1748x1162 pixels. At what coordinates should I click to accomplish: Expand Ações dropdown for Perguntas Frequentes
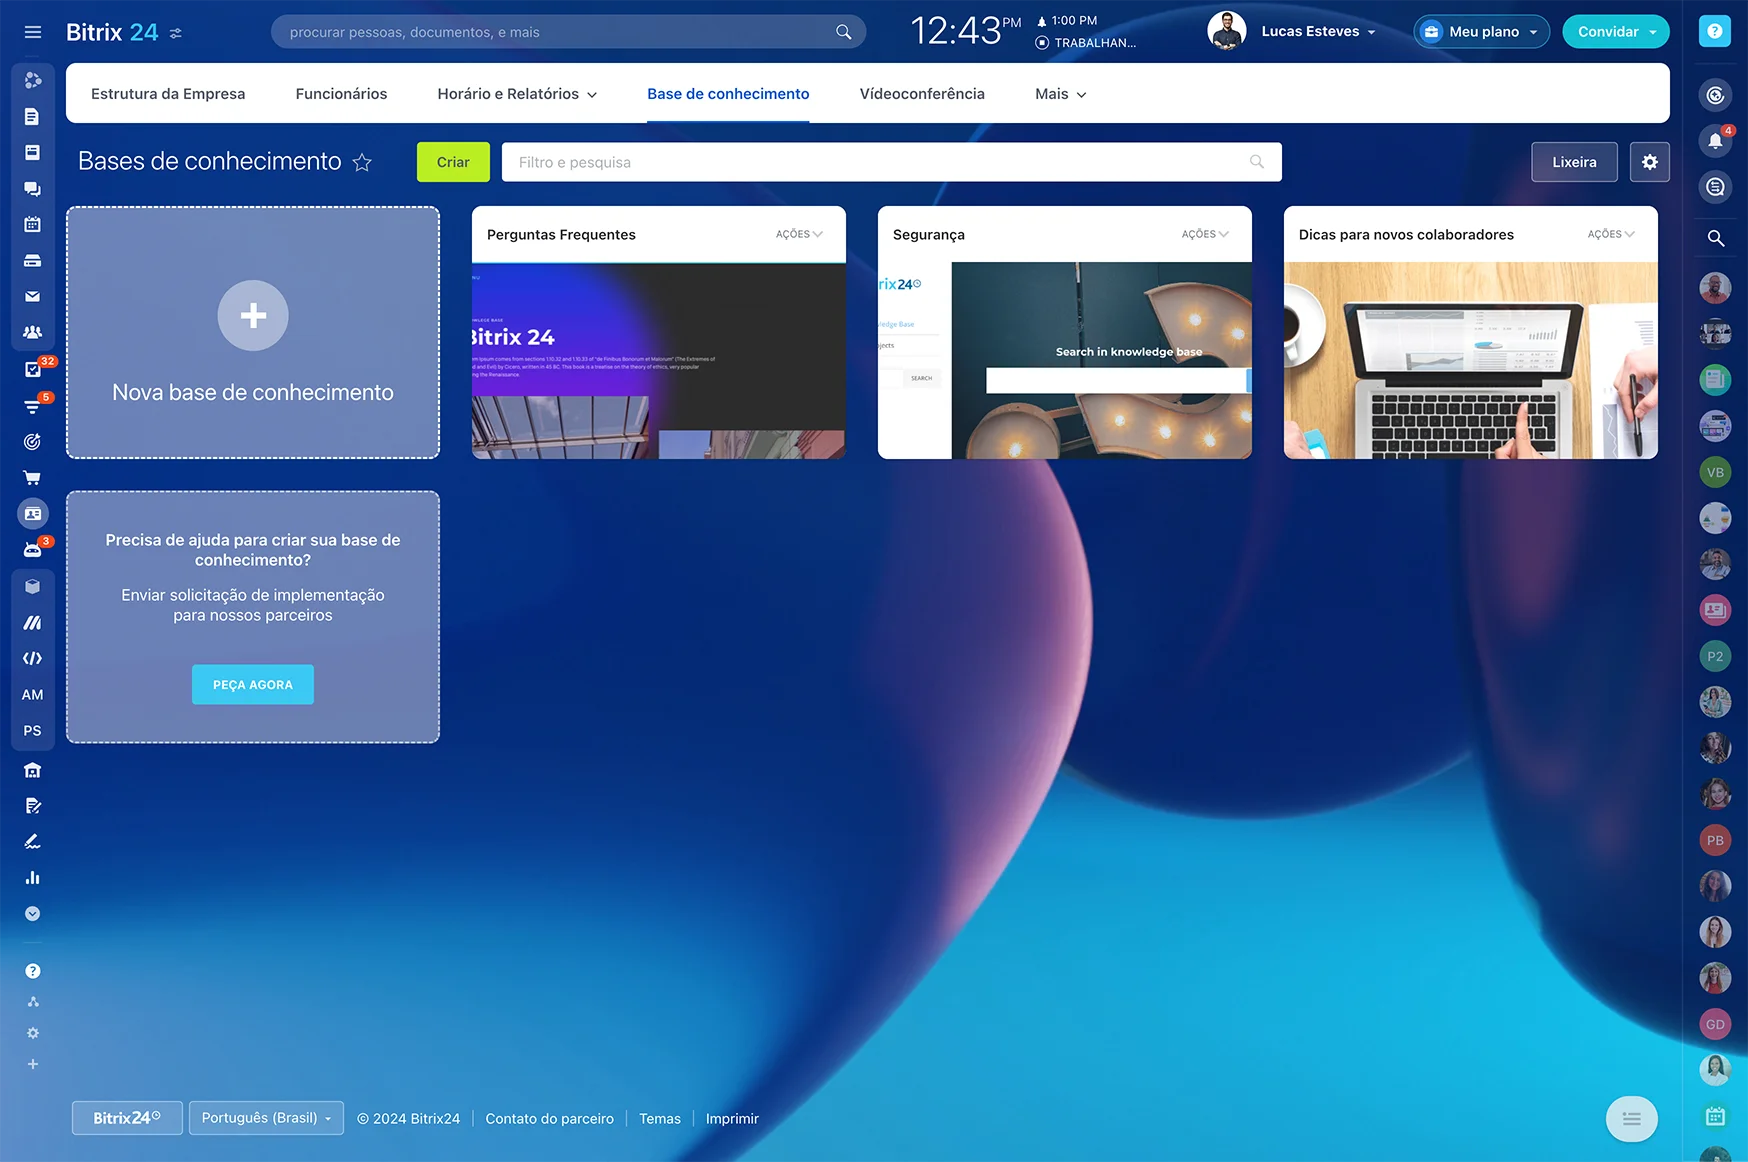pos(799,234)
